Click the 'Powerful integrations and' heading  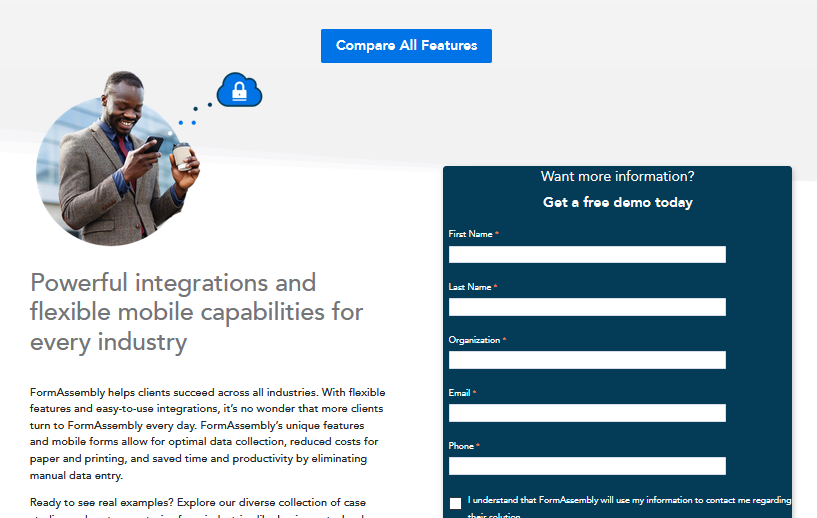[173, 283]
